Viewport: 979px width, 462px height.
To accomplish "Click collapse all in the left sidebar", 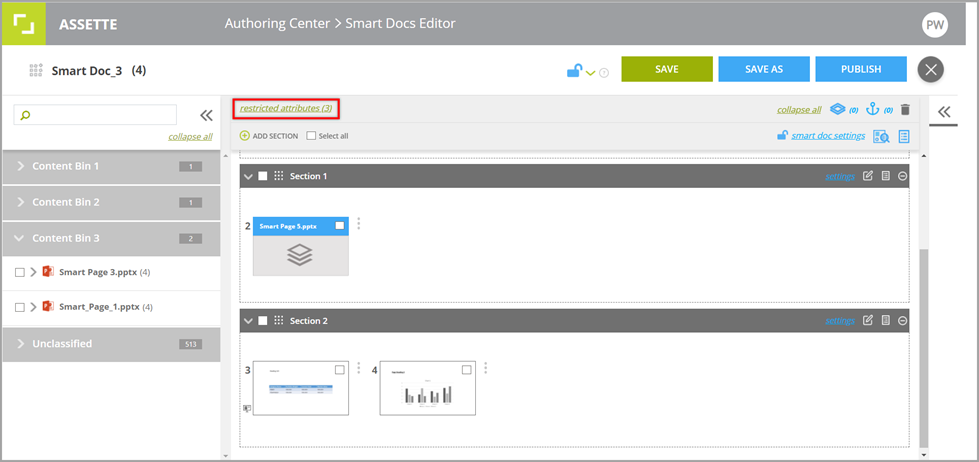I will click(190, 137).
